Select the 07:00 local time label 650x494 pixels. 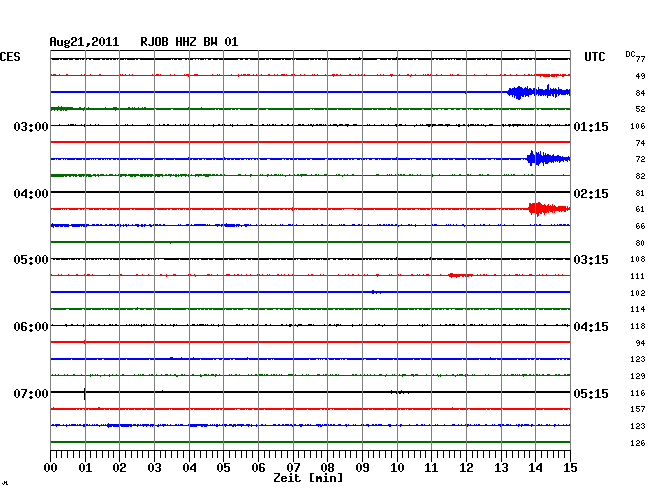point(31,393)
